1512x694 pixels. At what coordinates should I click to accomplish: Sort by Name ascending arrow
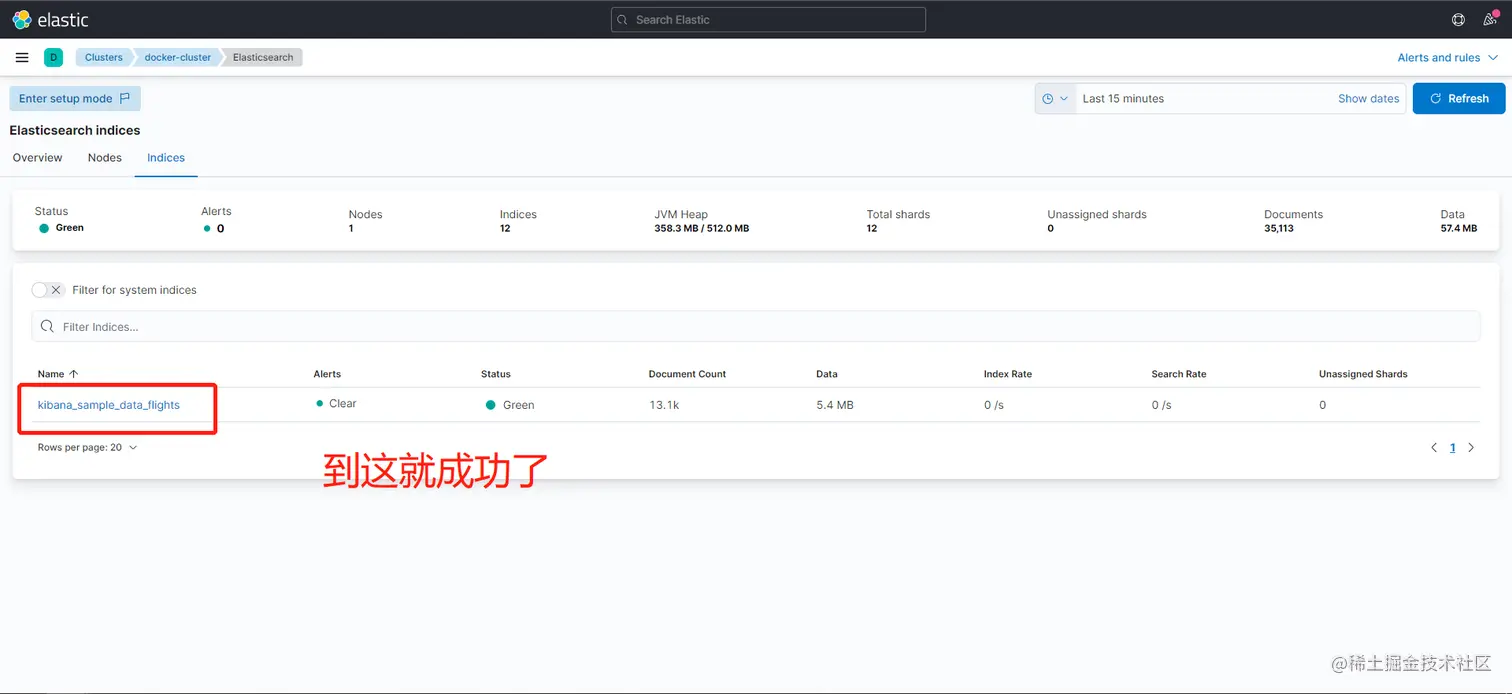tap(73, 374)
